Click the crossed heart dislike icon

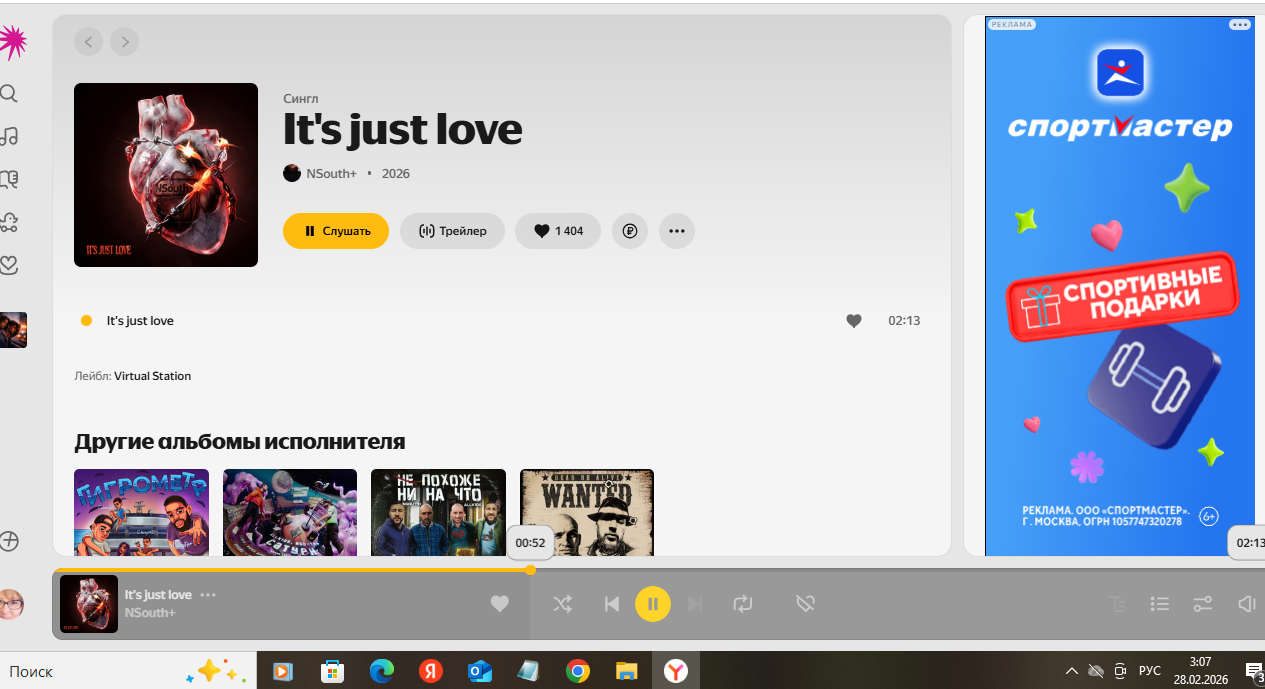click(x=805, y=603)
